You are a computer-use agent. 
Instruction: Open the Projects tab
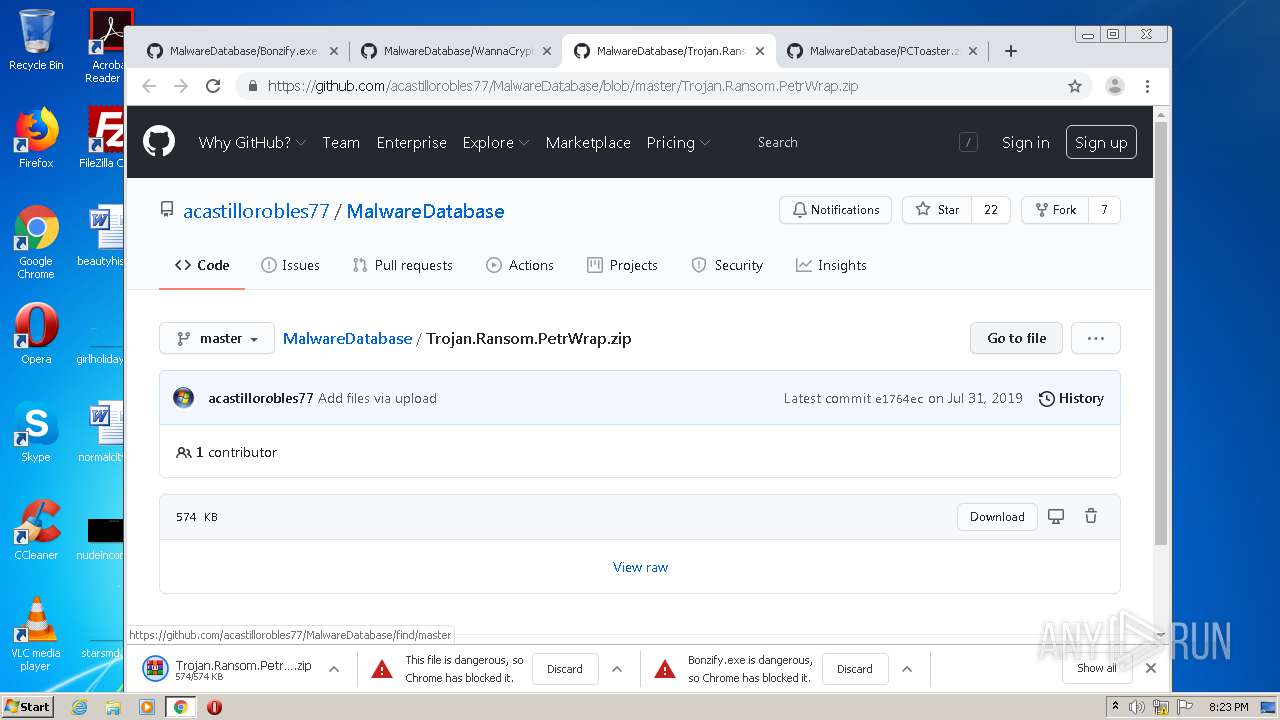click(x=622, y=265)
